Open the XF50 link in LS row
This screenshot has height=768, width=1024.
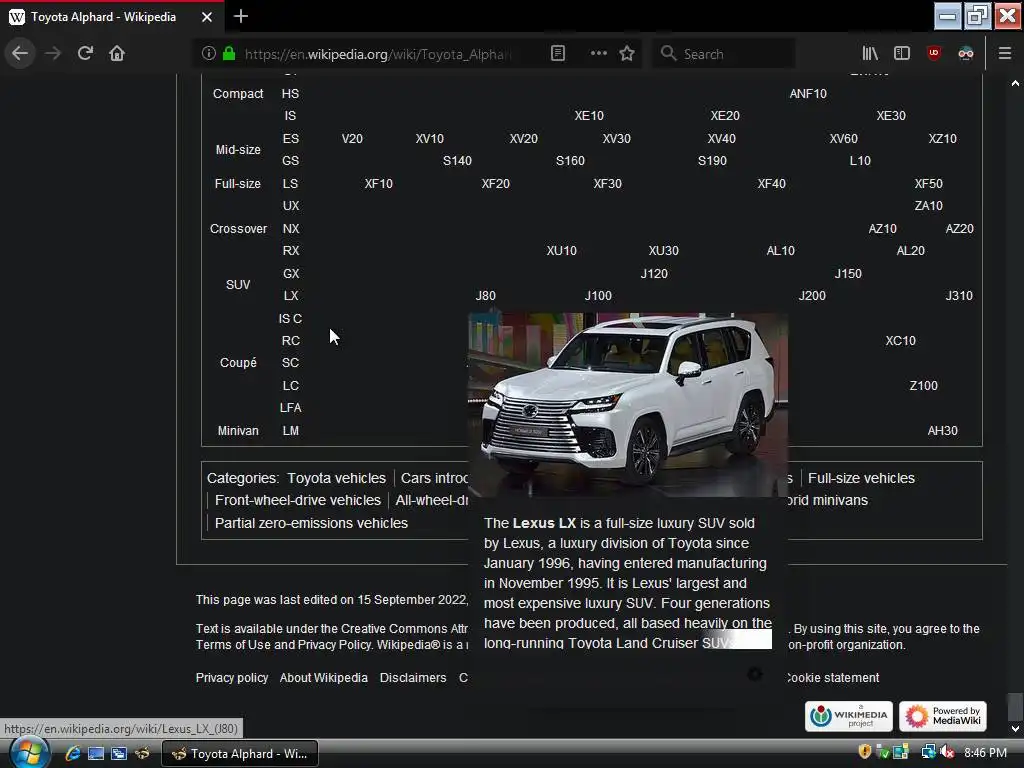[928, 184]
